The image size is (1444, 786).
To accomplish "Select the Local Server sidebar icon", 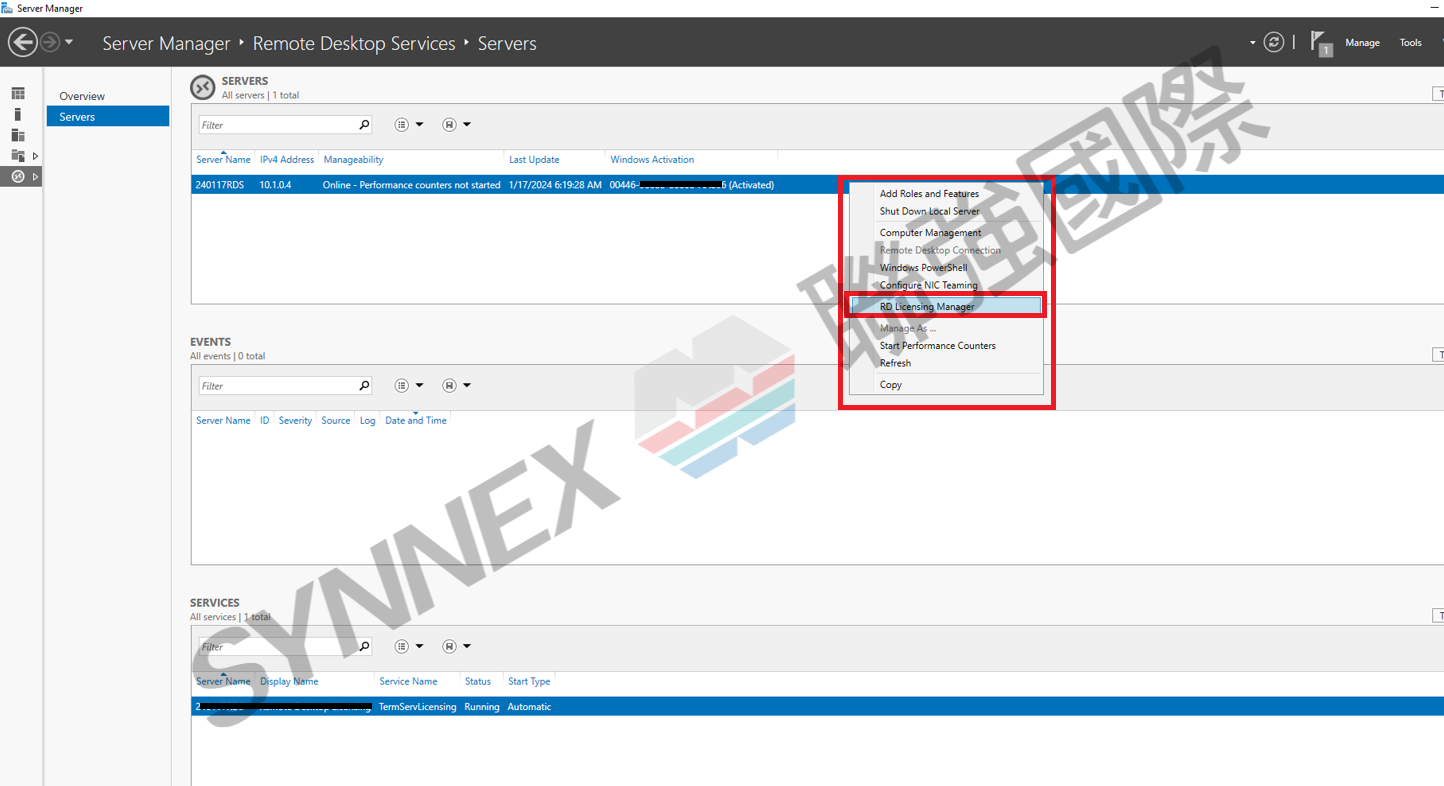I will [17, 114].
